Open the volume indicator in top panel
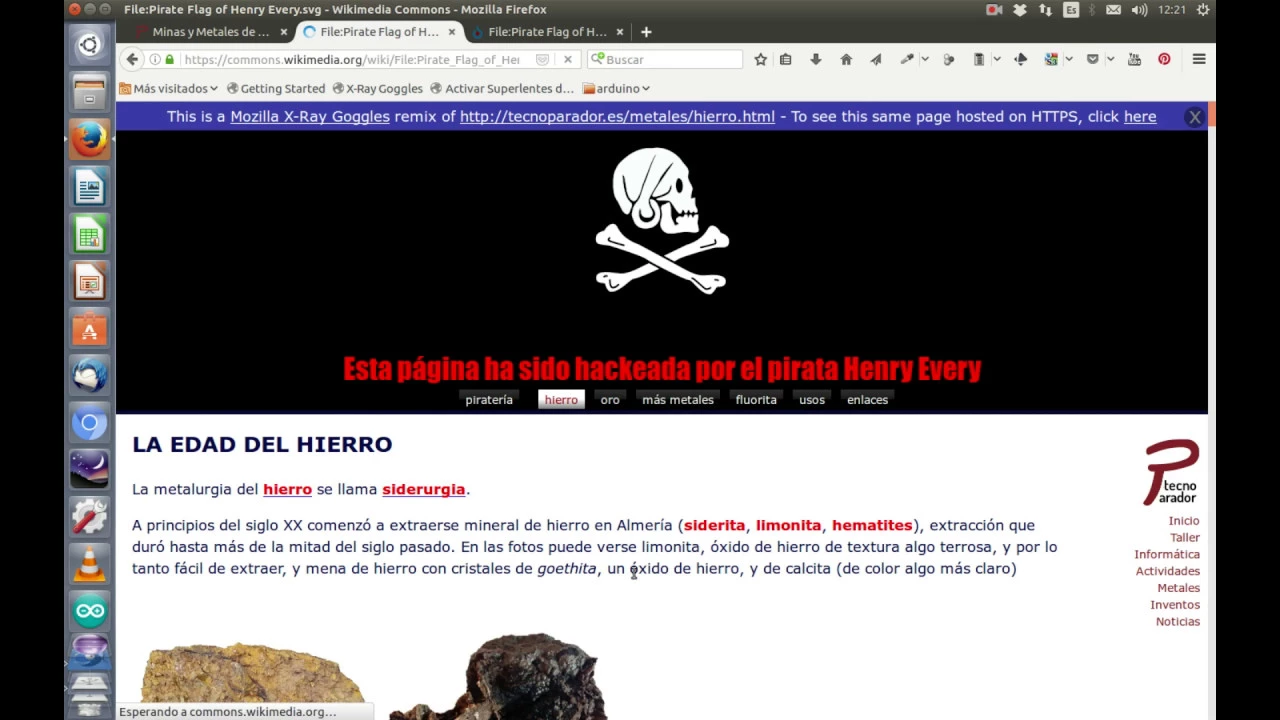 (x=1139, y=9)
